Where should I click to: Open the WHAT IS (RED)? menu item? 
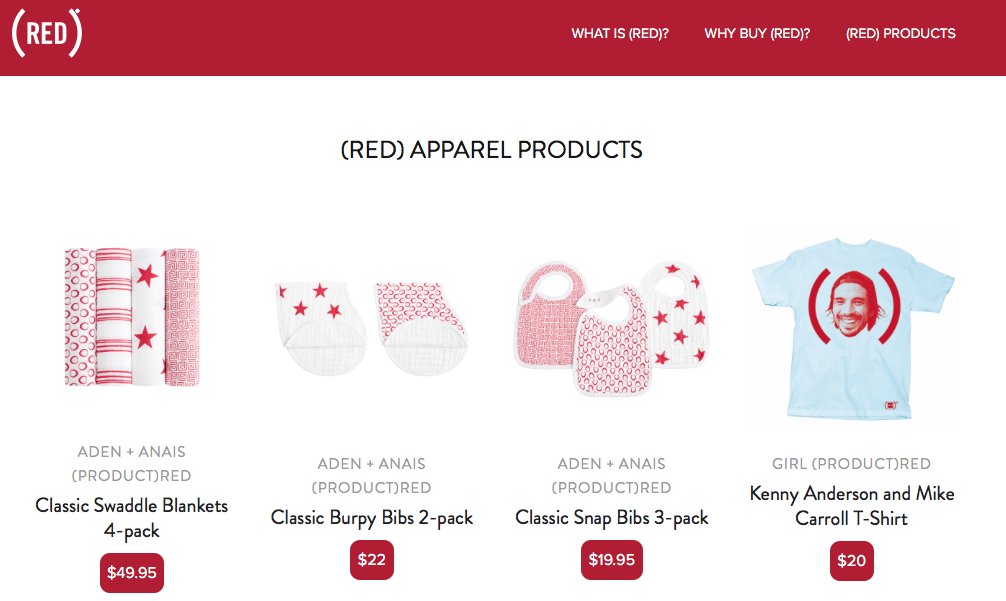(x=620, y=33)
